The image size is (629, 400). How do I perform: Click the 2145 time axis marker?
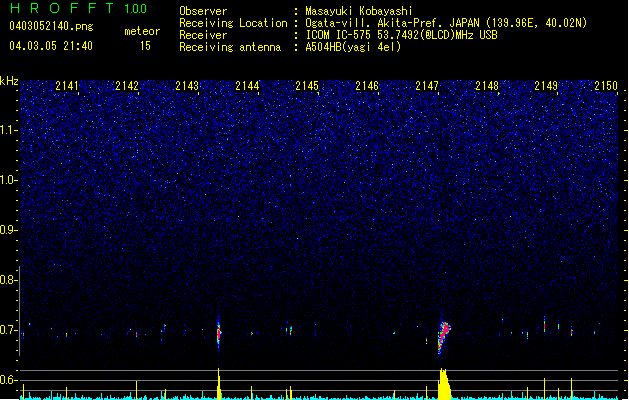coord(307,85)
